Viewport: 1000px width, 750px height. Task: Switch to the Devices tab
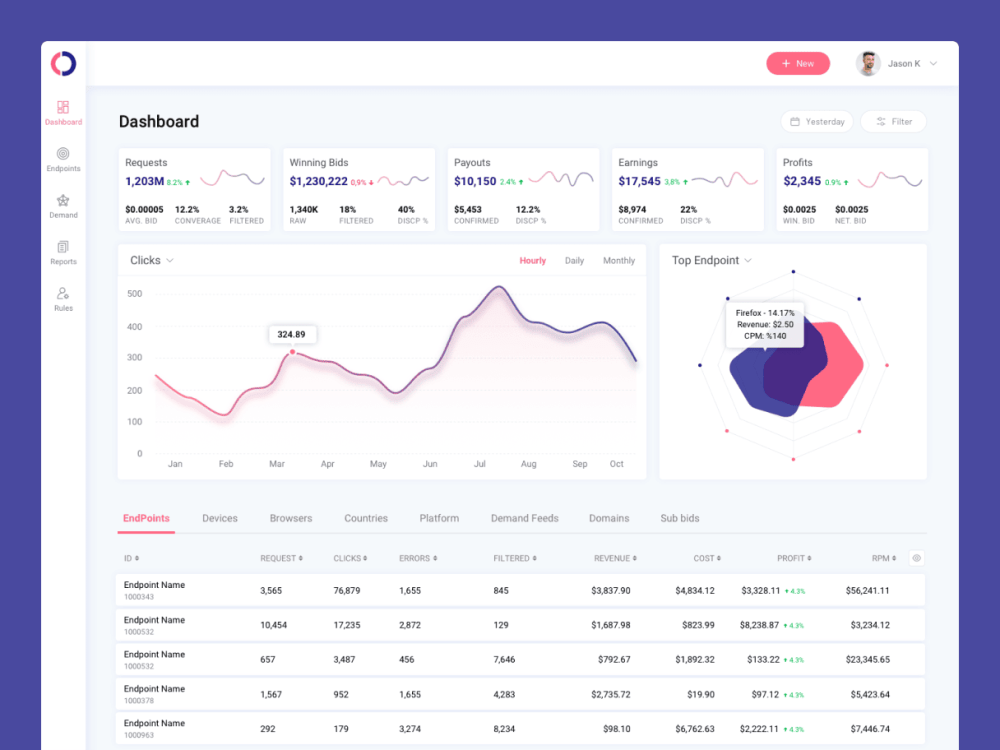(220, 518)
